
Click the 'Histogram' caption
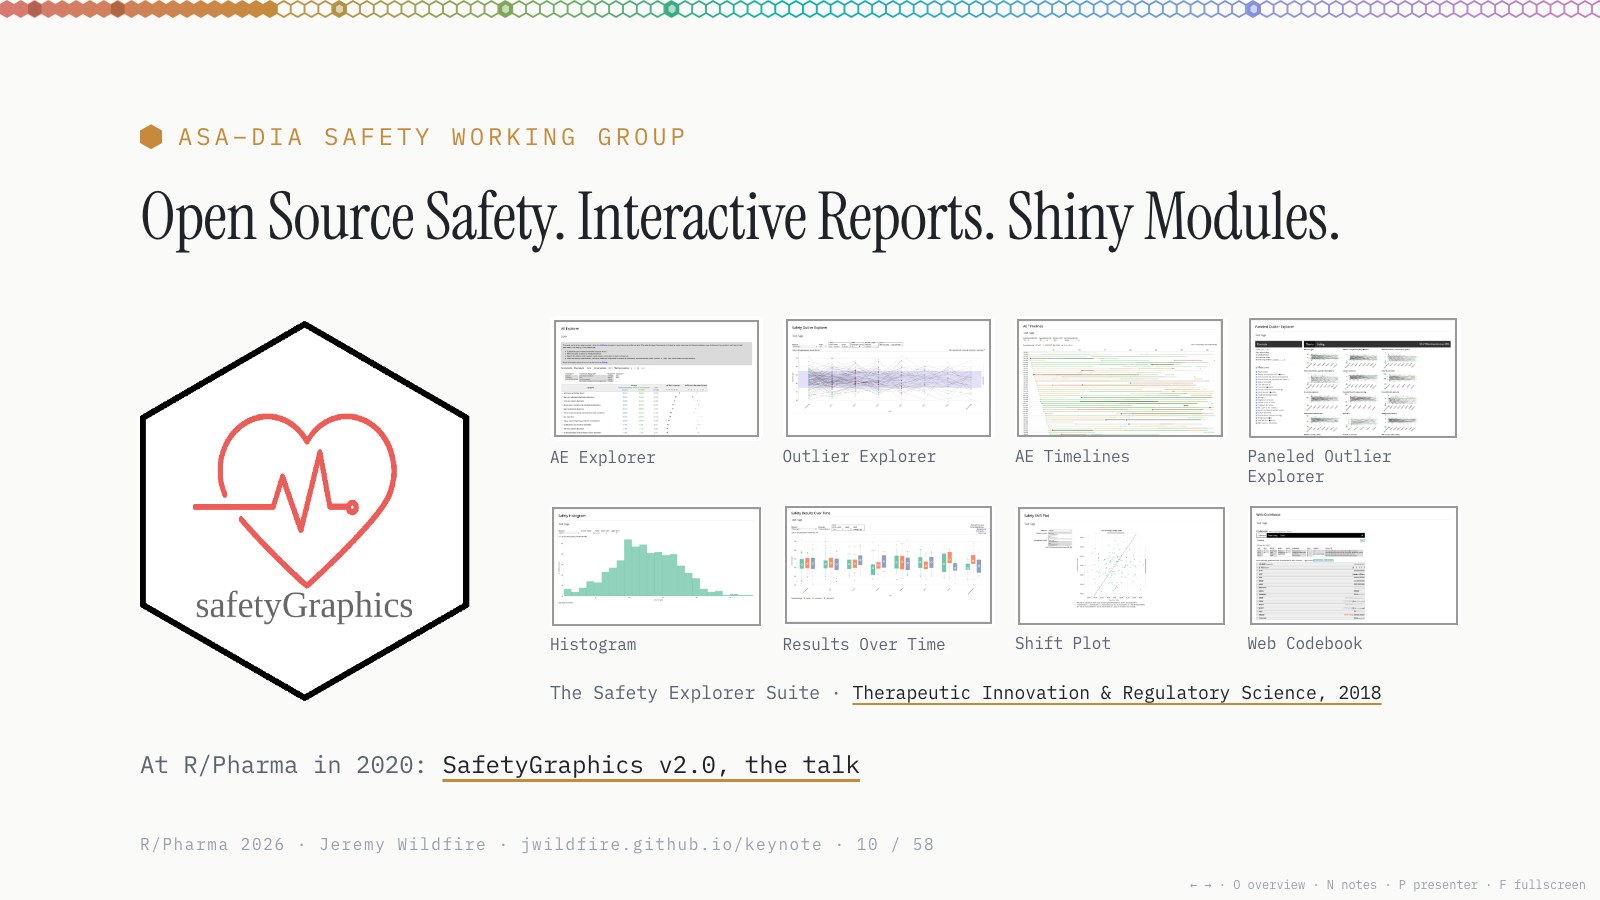(x=593, y=644)
